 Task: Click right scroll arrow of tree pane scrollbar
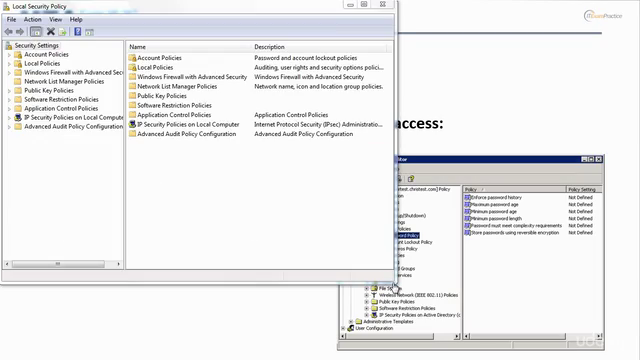point(118,264)
